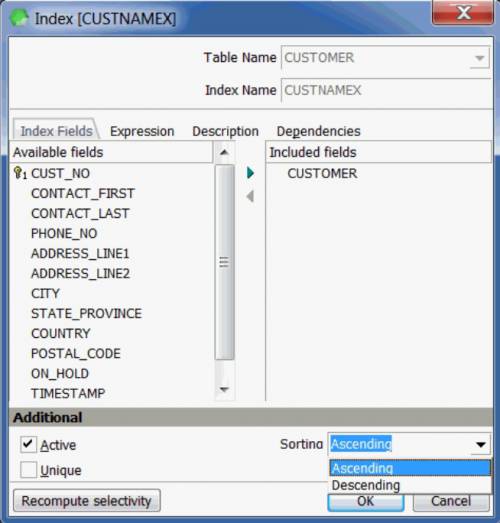Click the scroll-up arrow of available fields list
Screen dimensions: 500x523
click(x=224, y=152)
